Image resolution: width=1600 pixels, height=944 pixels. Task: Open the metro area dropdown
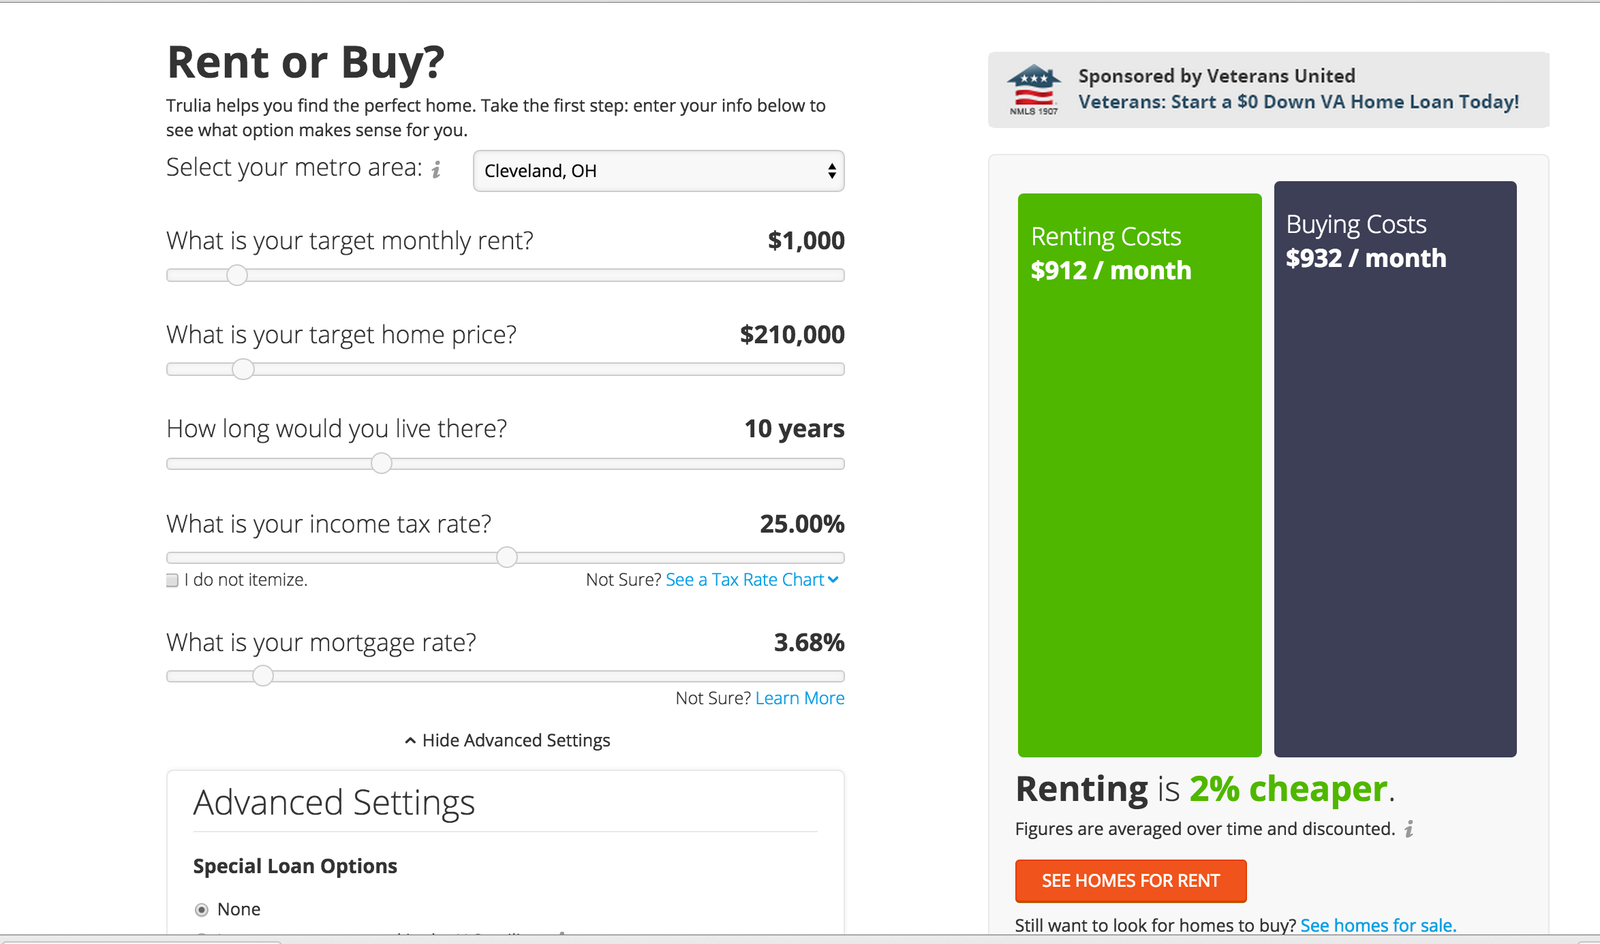click(658, 171)
